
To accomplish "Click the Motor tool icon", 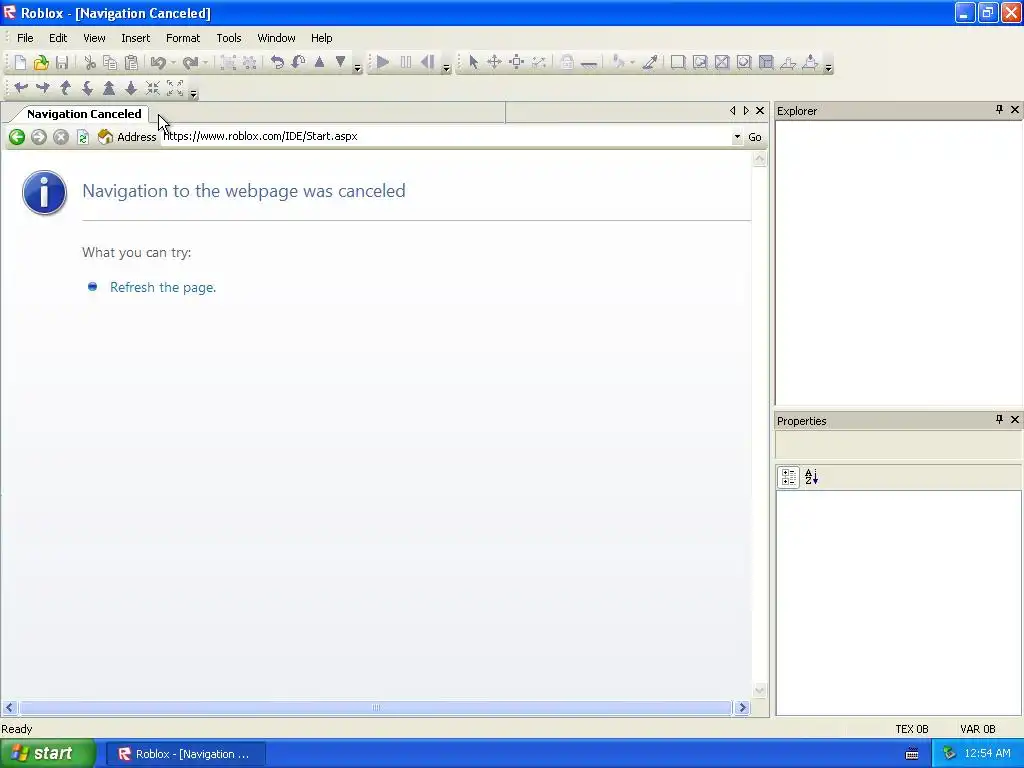I will 810,63.
